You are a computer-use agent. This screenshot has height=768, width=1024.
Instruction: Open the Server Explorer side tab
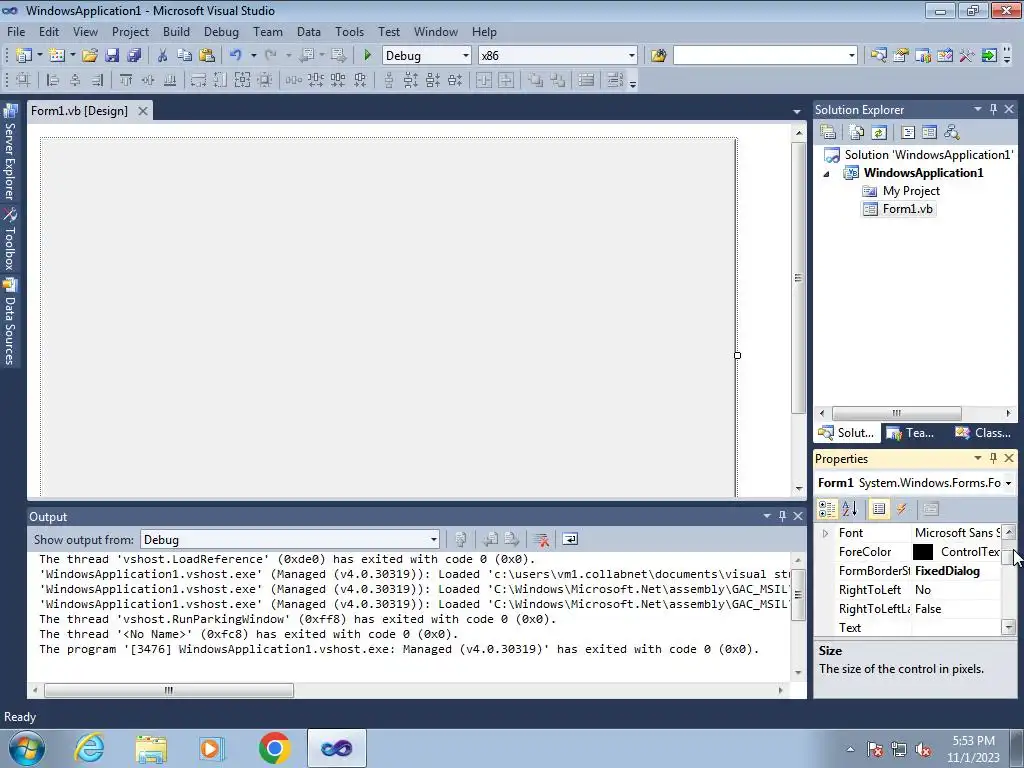pos(10,152)
